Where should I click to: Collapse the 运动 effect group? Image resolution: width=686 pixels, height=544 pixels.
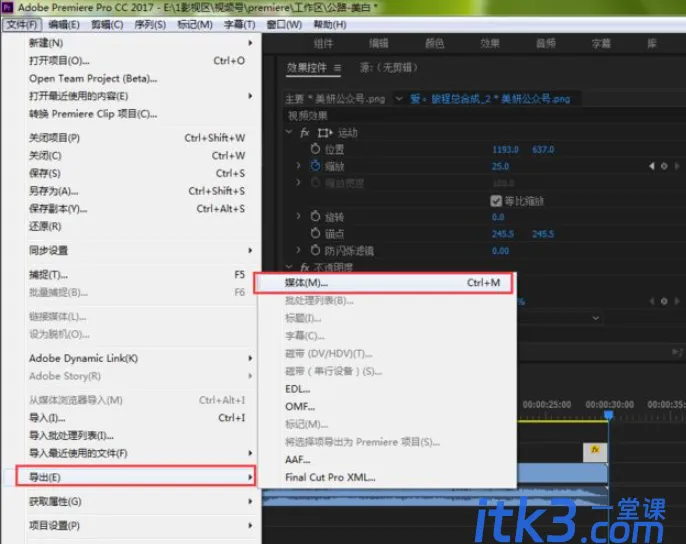tap(289, 132)
